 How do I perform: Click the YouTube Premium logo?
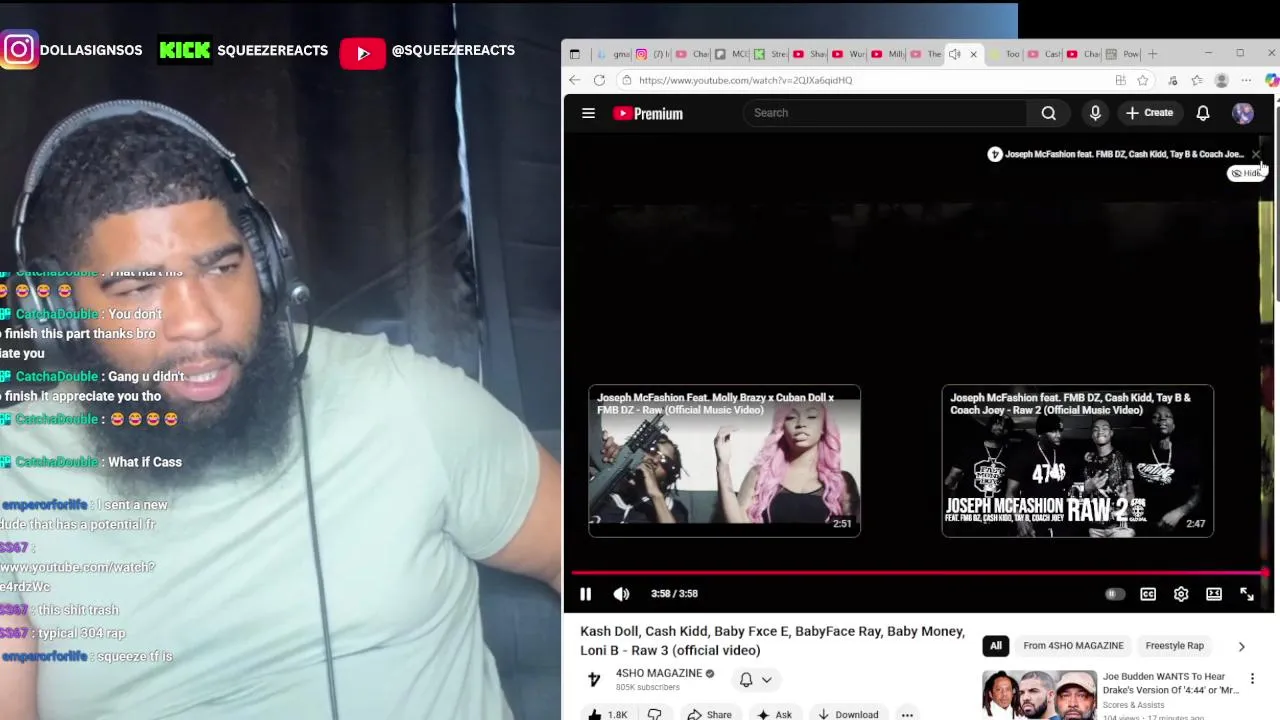tap(648, 113)
